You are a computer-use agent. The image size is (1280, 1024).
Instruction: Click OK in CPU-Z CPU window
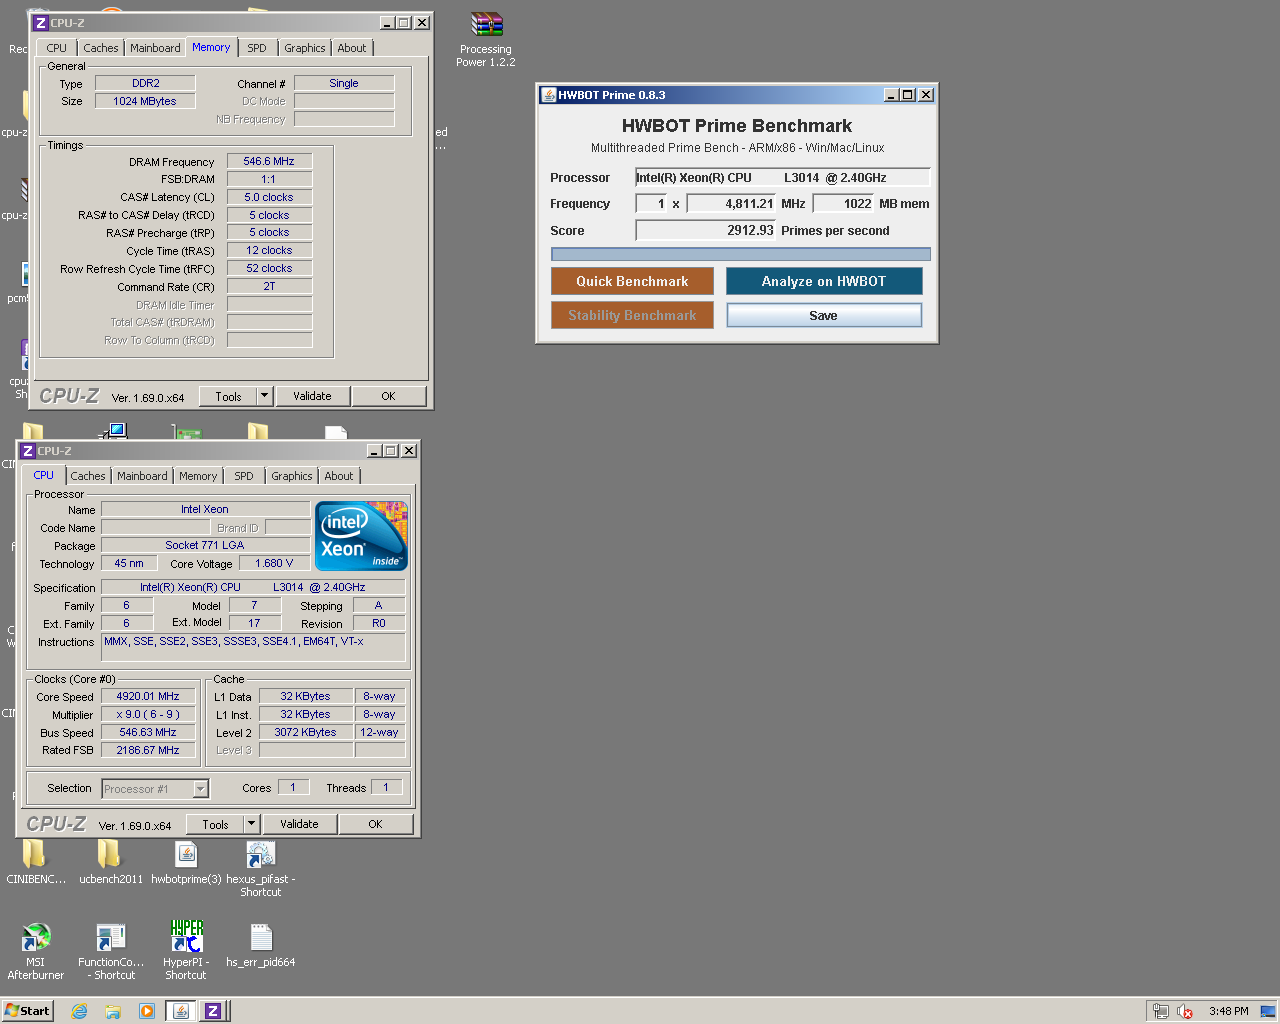click(375, 824)
